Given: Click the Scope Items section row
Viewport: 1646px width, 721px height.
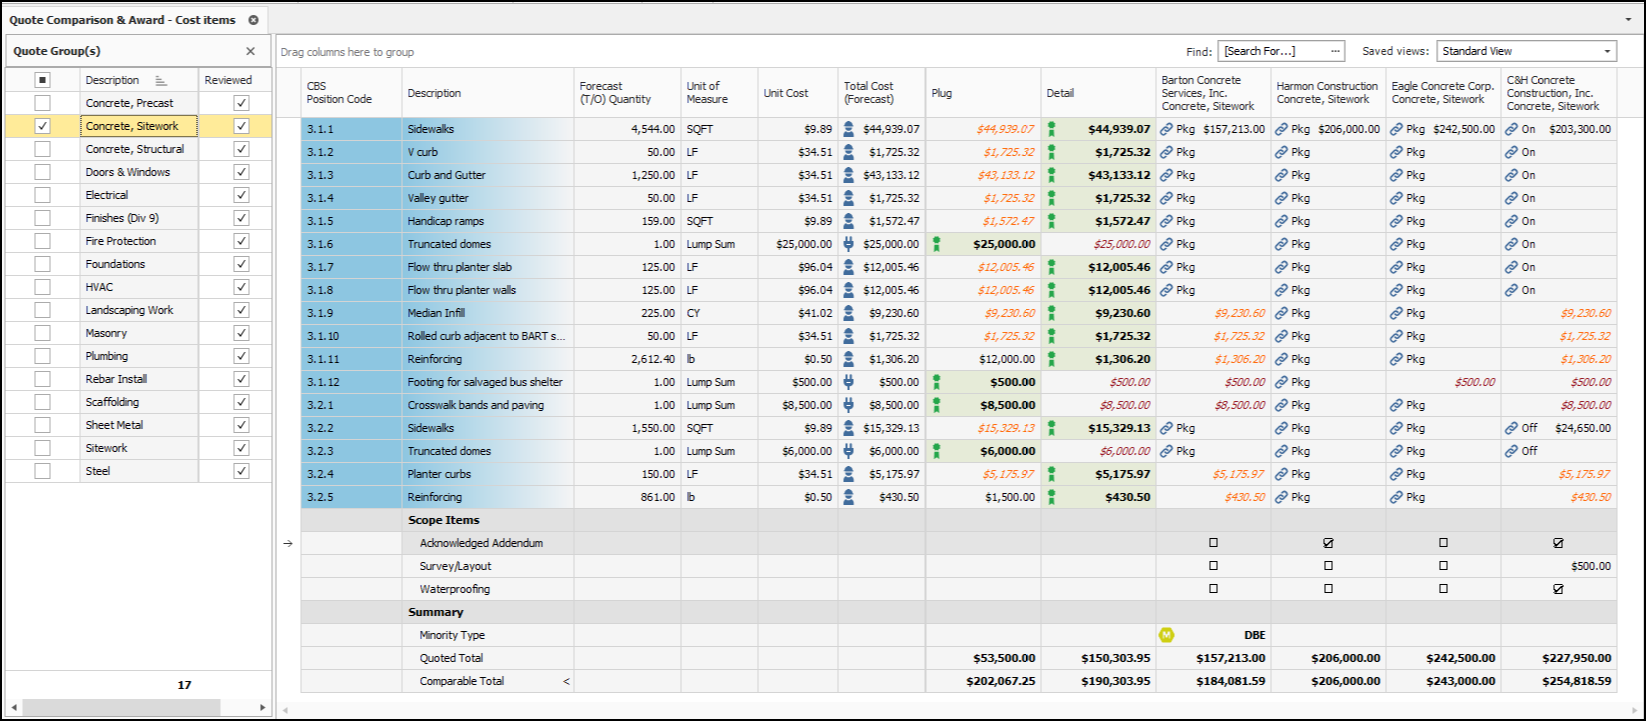Looking at the screenshot, I should (958, 520).
